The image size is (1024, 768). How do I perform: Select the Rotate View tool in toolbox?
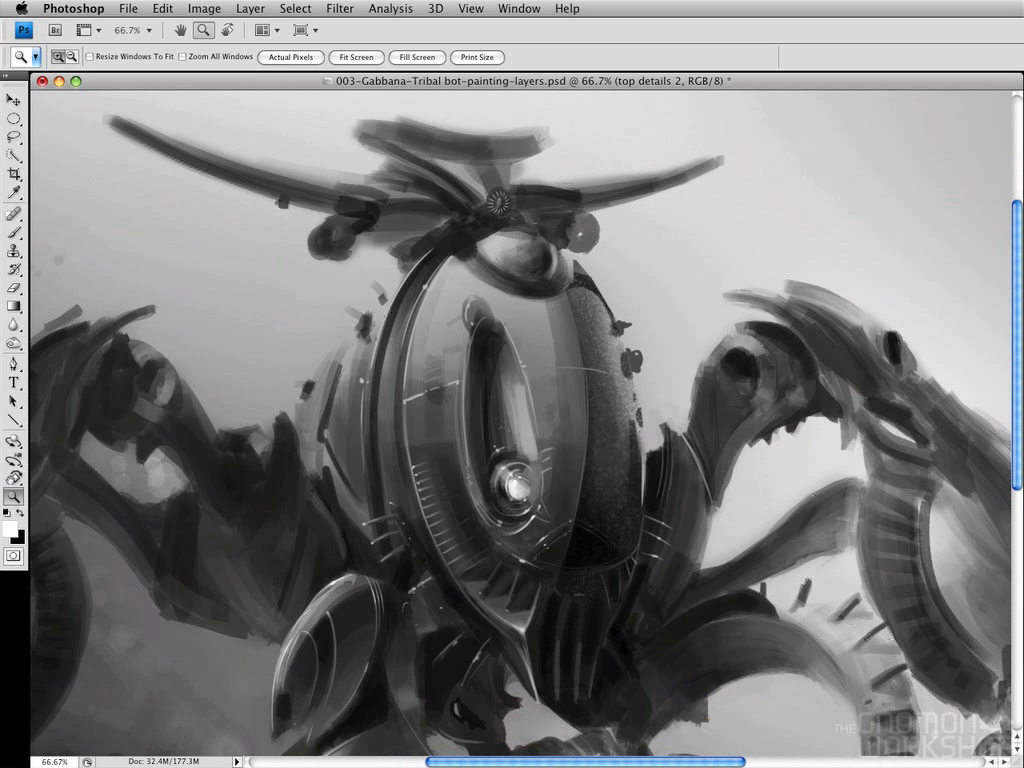[13, 478]
